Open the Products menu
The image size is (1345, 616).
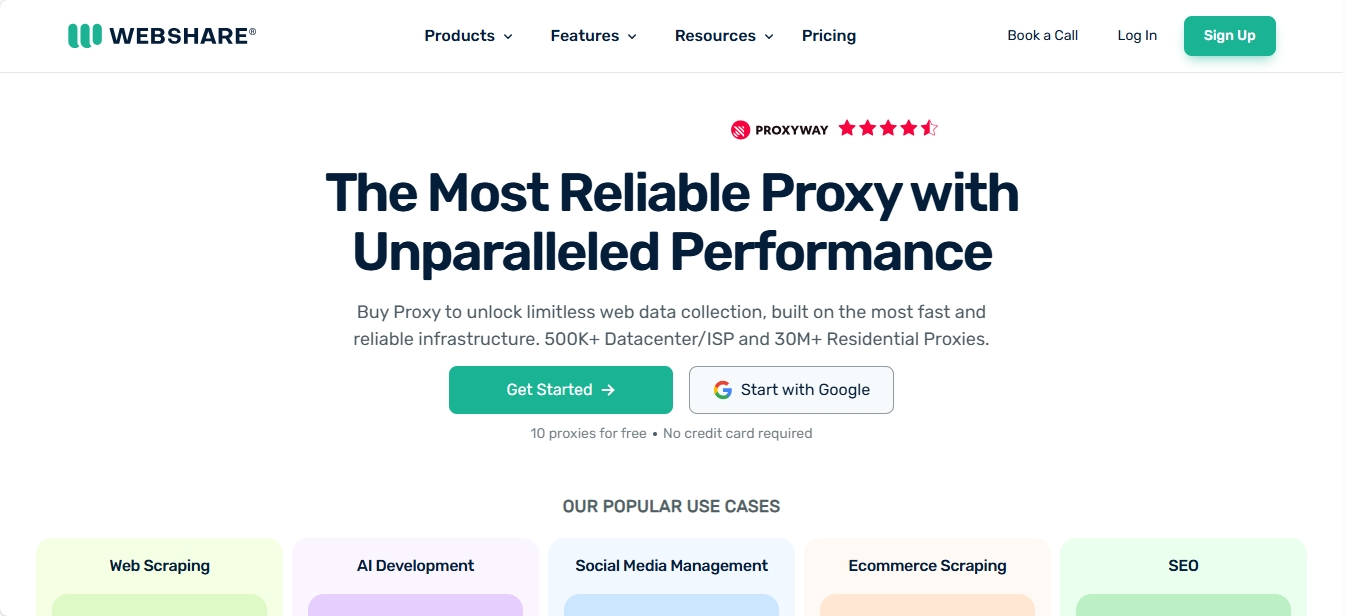(x=468, y=36)
